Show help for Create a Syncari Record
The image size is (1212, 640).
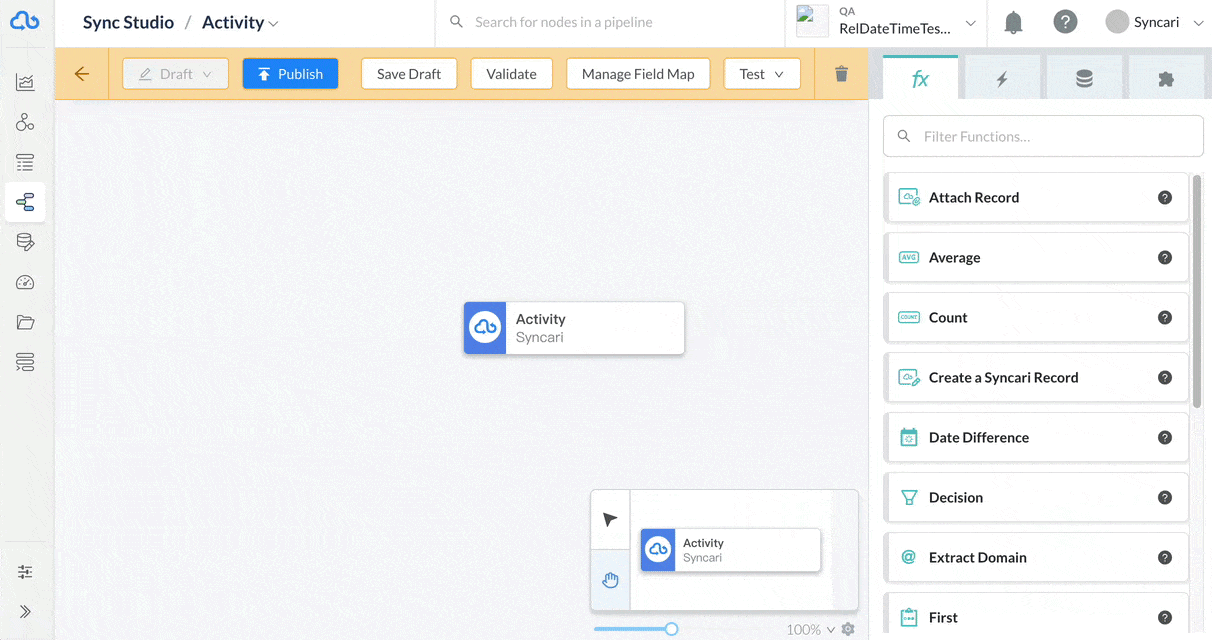point(1164,377)
